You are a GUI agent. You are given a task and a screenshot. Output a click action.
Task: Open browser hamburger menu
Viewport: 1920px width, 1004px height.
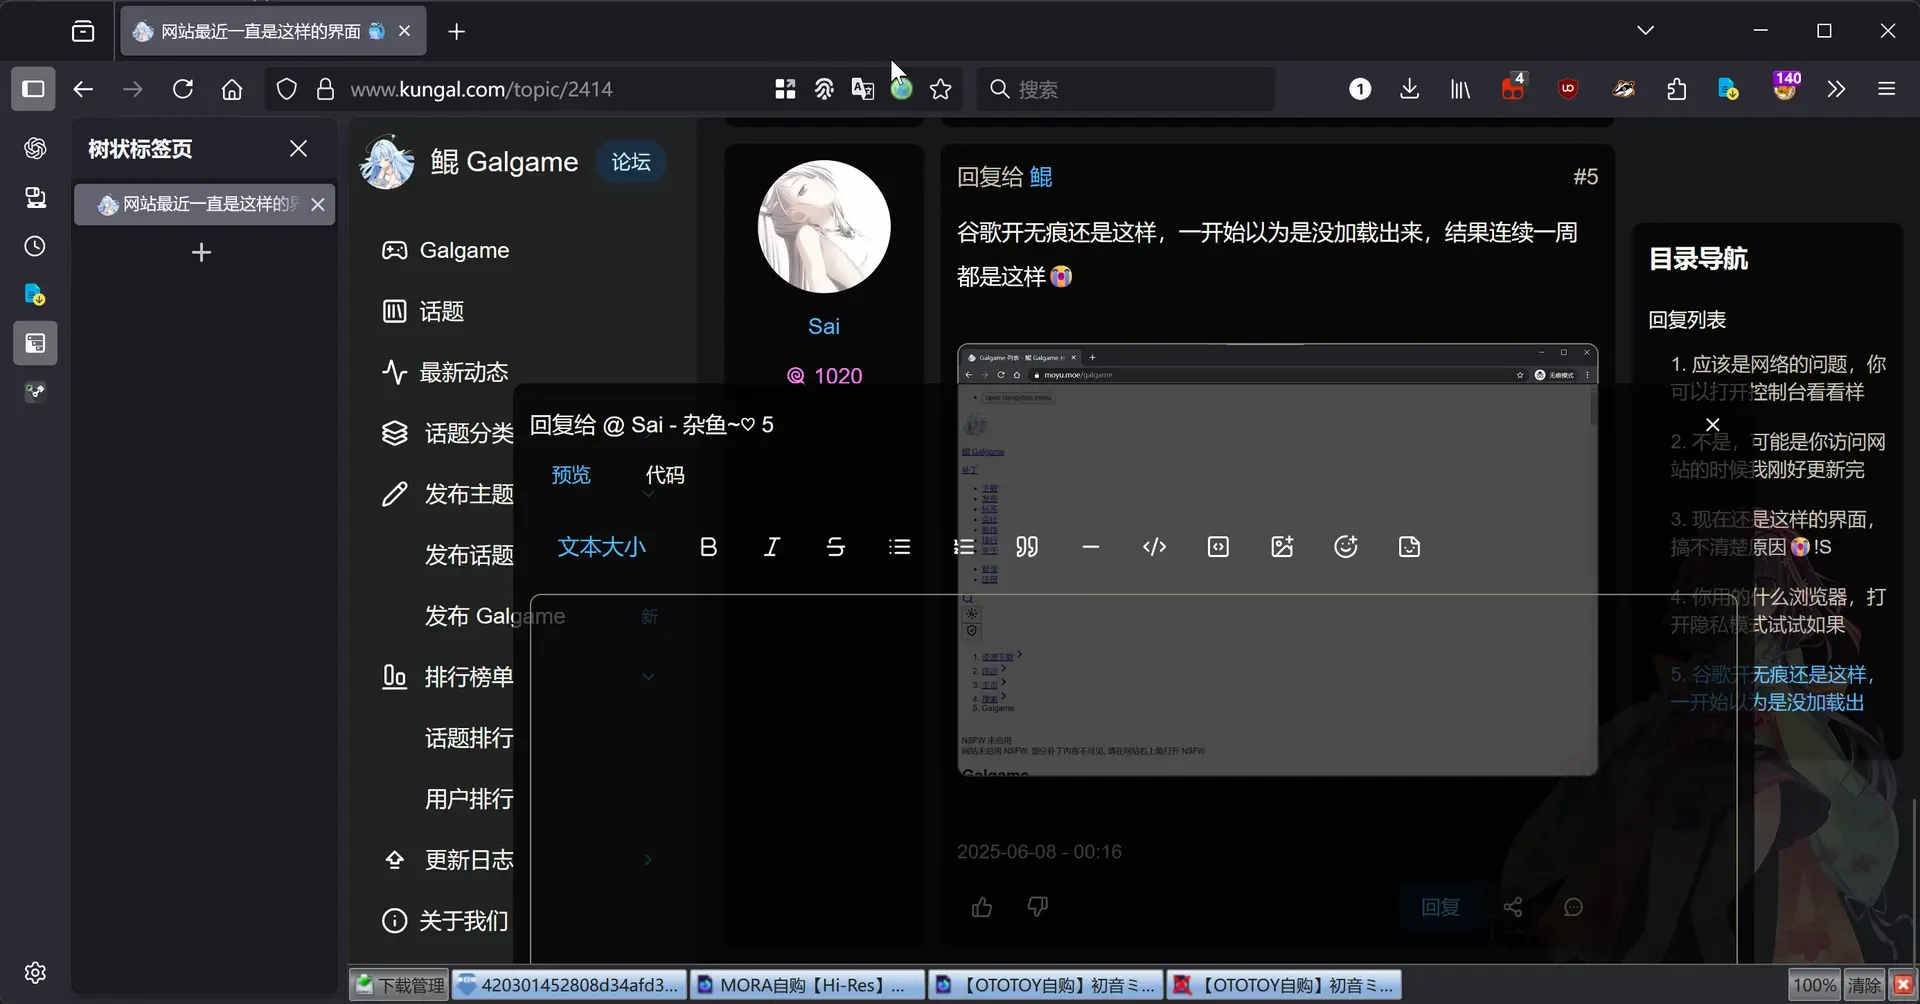[x=1887, y=89]
